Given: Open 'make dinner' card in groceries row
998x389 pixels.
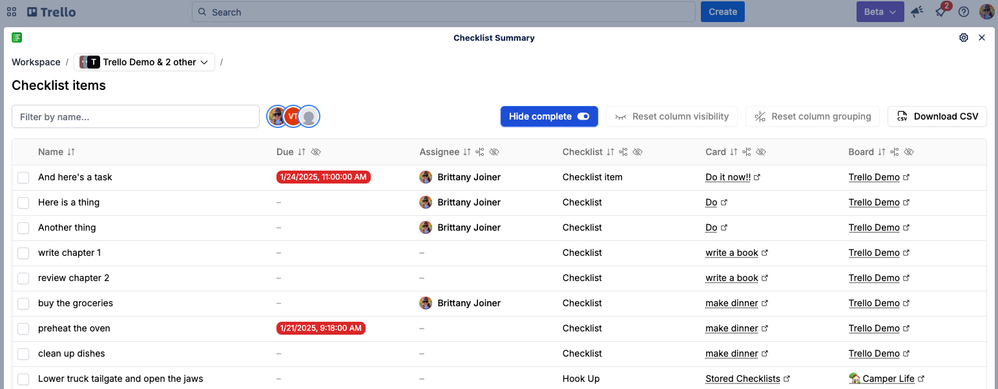Looking at the screenshot, I should [x=731, y=303].
